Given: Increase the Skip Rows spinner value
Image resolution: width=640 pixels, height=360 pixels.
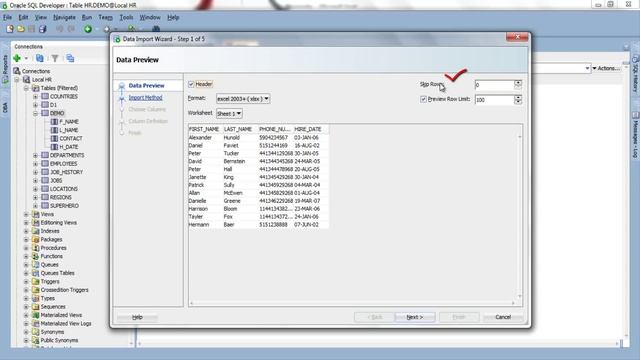Looking at the screenshot, I should [518, 82].
